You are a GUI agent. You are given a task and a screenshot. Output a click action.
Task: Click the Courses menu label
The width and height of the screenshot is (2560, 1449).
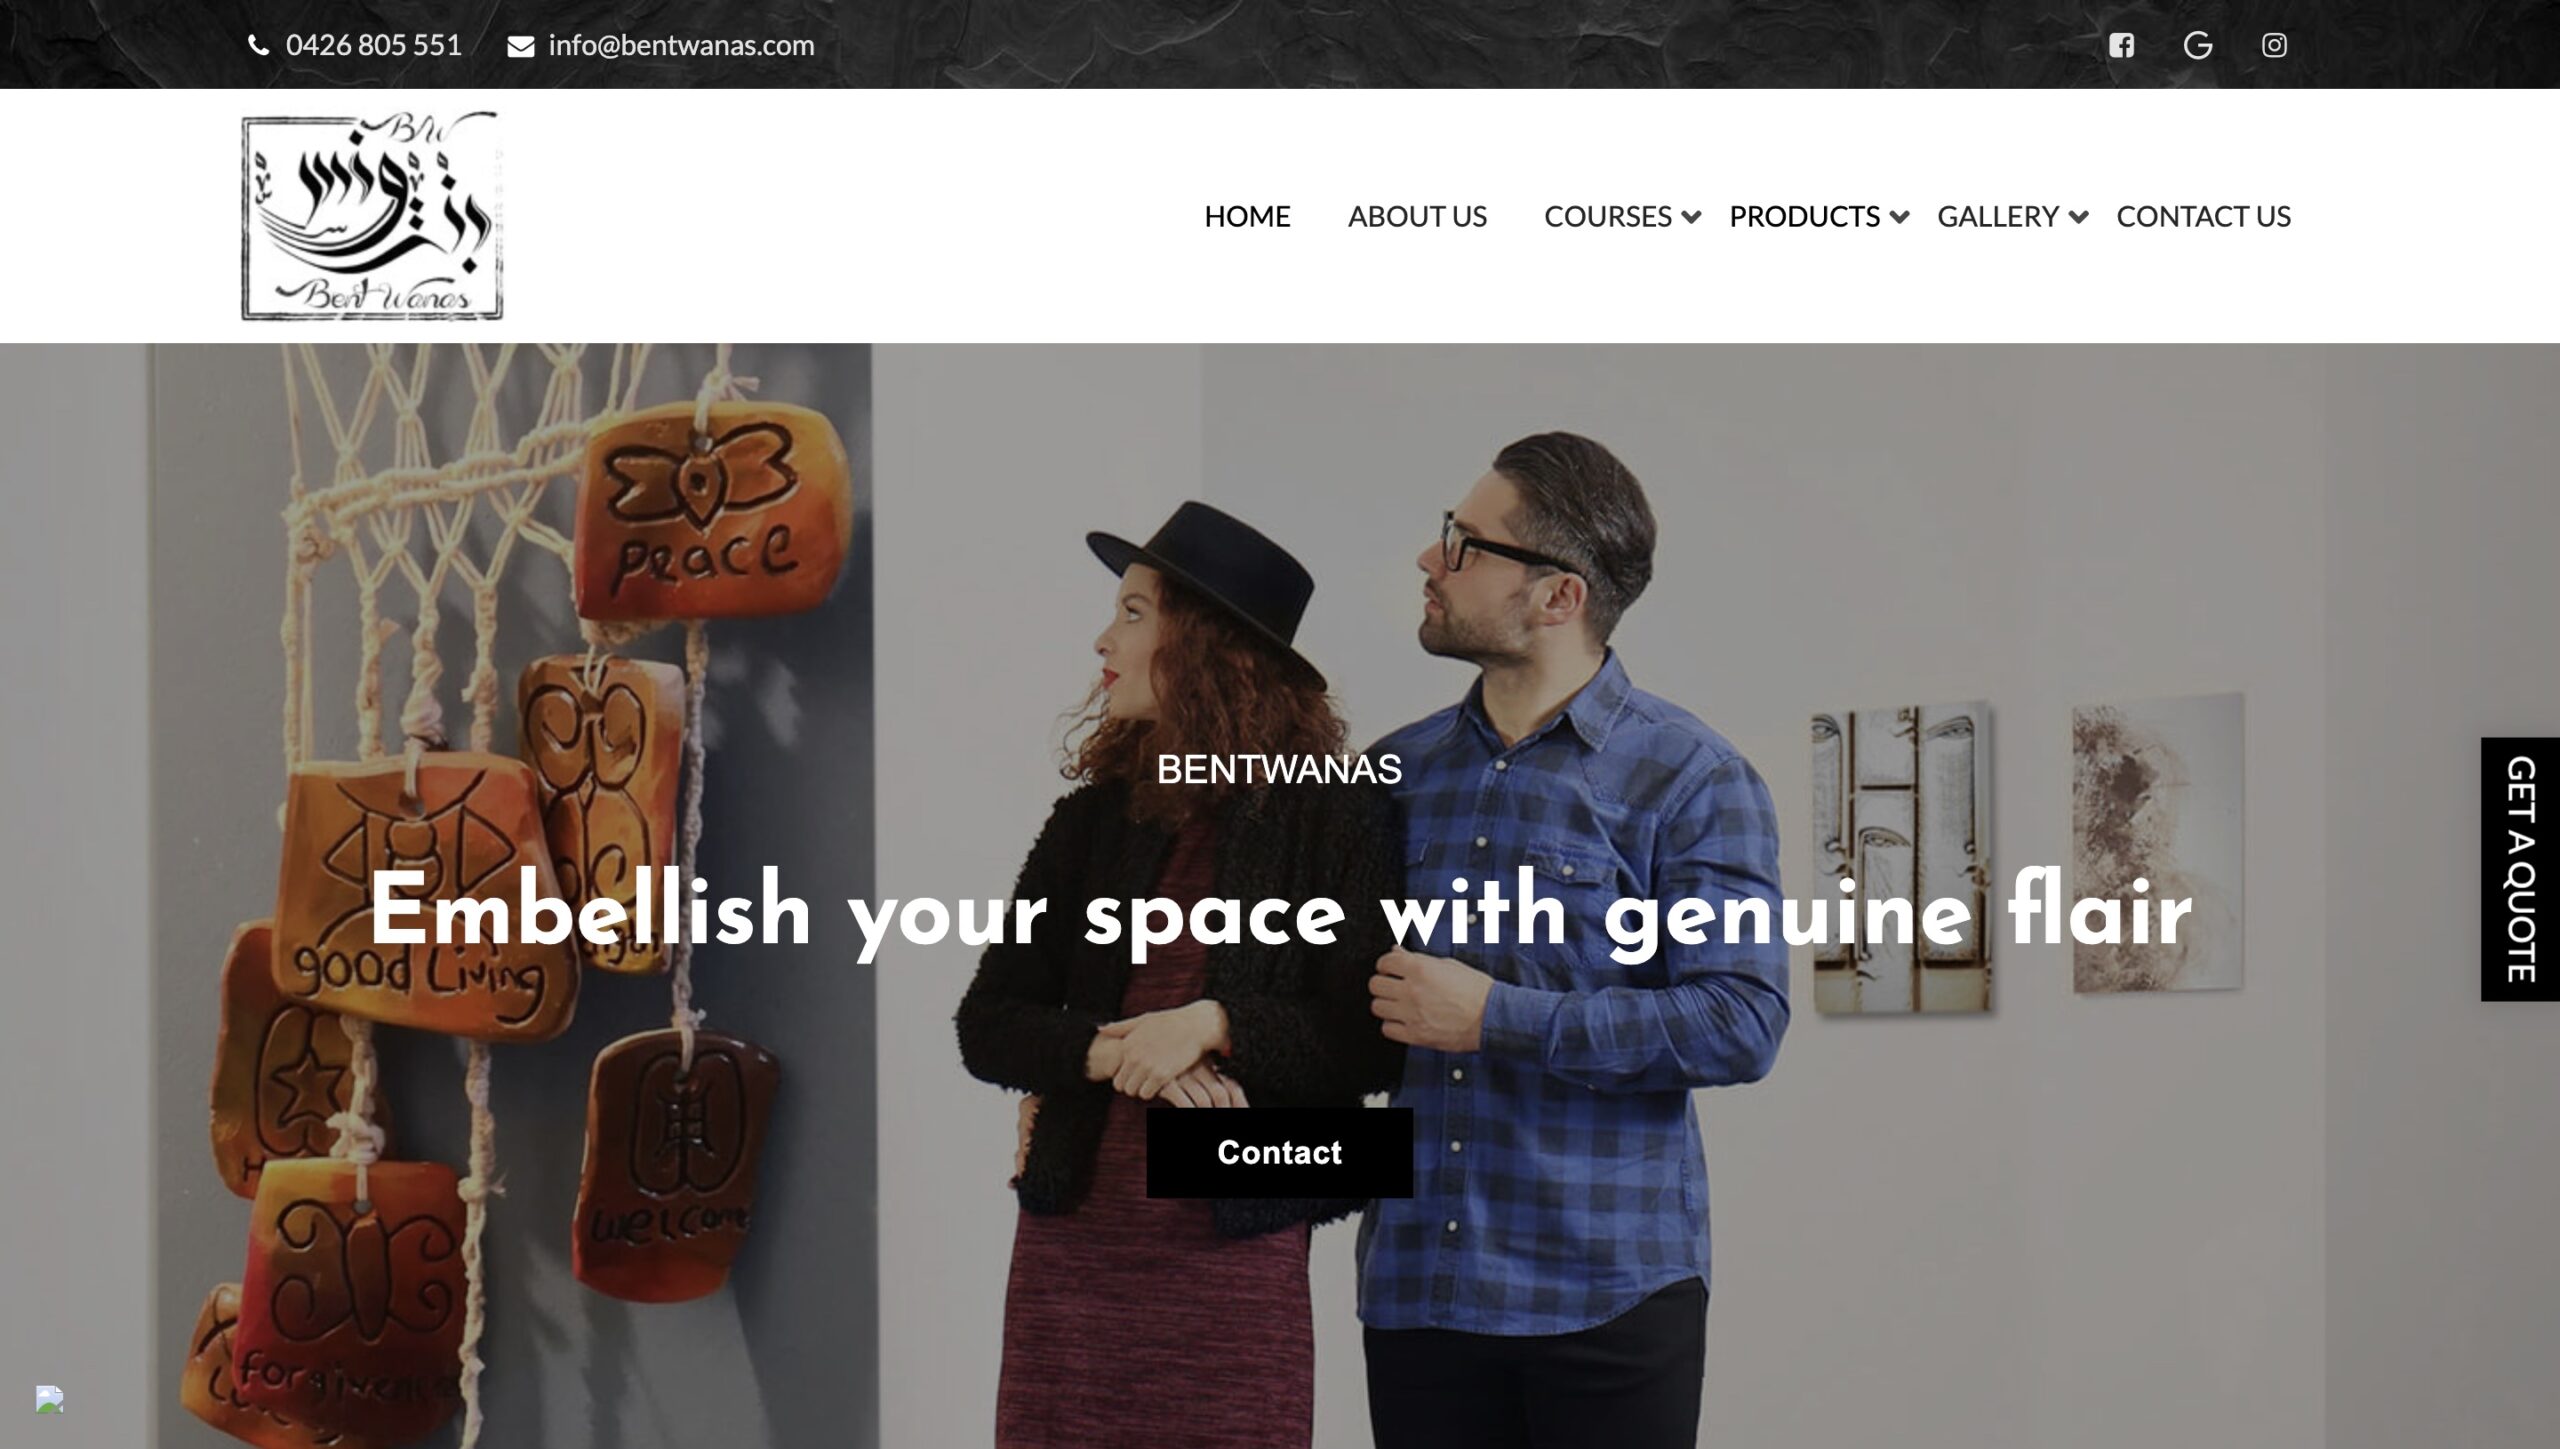point(1607,216)
